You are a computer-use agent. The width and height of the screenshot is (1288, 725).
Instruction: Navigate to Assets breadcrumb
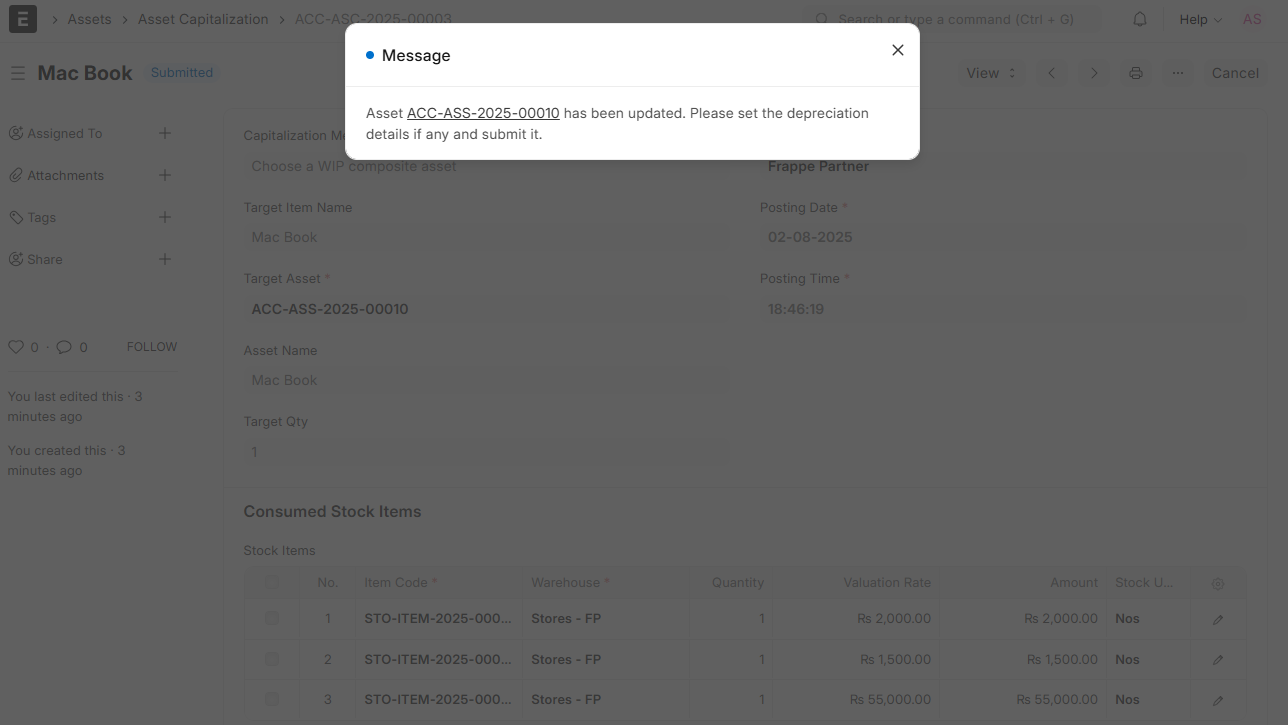89,19
